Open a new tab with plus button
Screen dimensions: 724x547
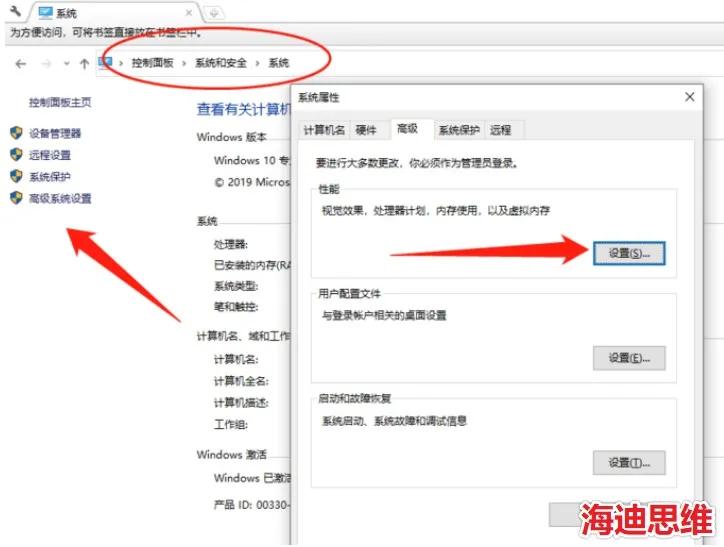214,13
